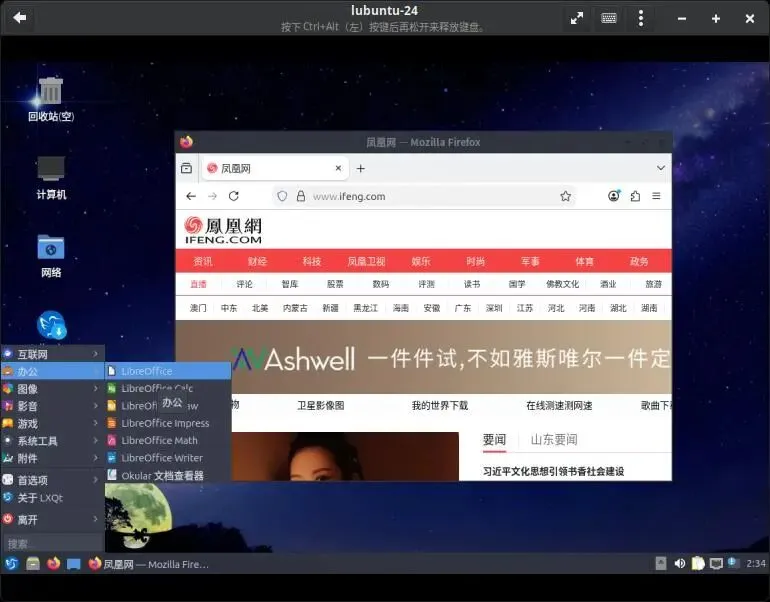Go forward in Firefox history
The image size is (770, 602).
[x=212, y=196]
